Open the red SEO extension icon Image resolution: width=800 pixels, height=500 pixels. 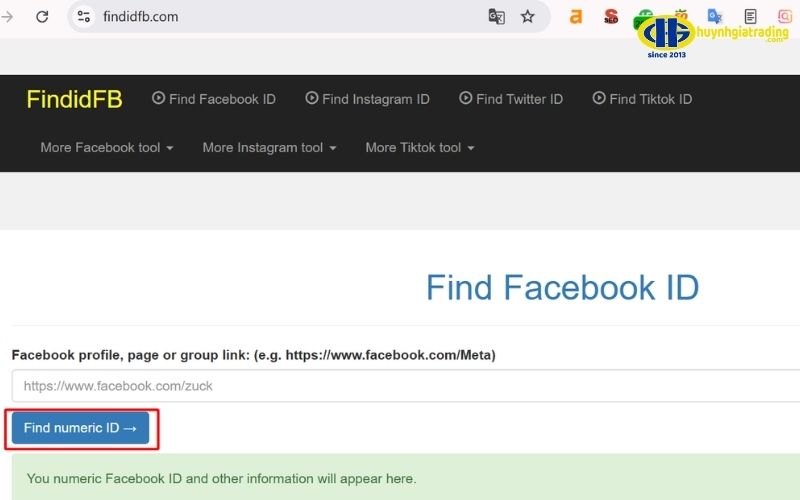611,17
